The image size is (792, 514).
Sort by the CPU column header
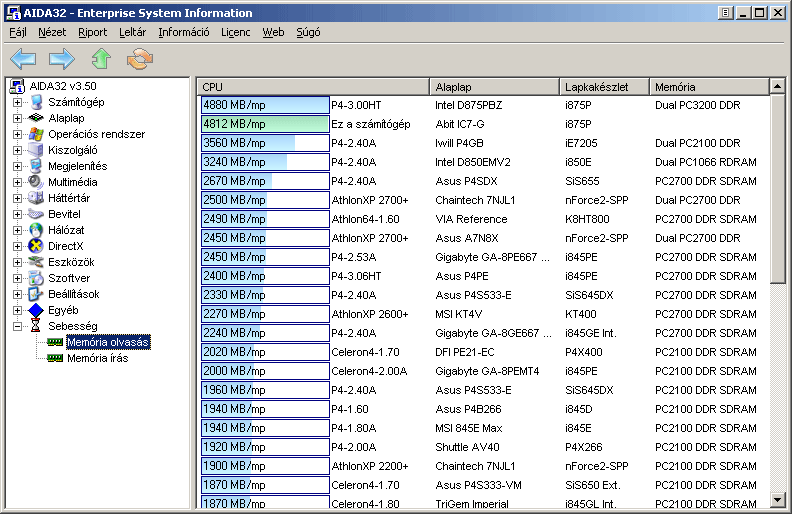coord(313,87)
